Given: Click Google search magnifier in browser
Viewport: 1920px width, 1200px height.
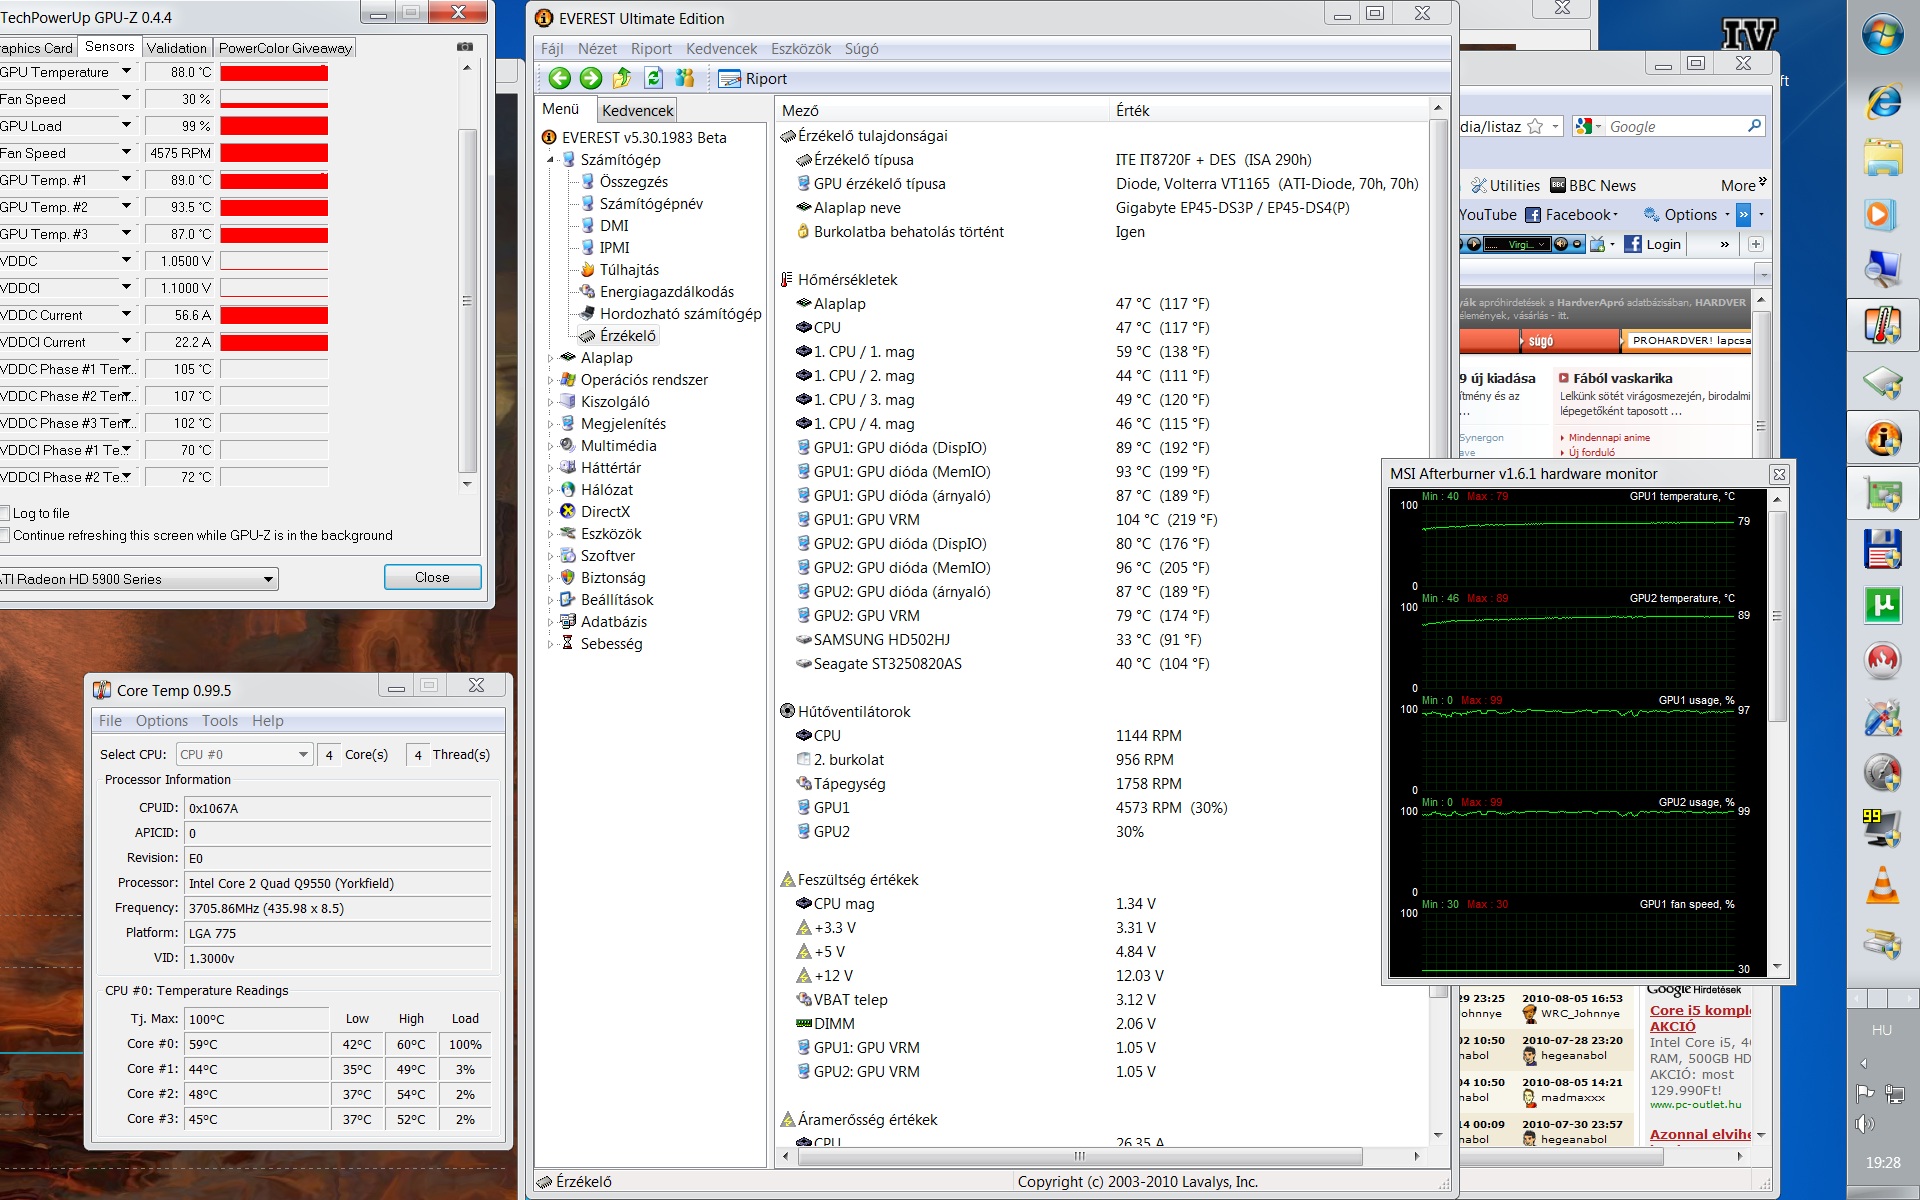Looking at the screenshot, I should [1754, 126].
